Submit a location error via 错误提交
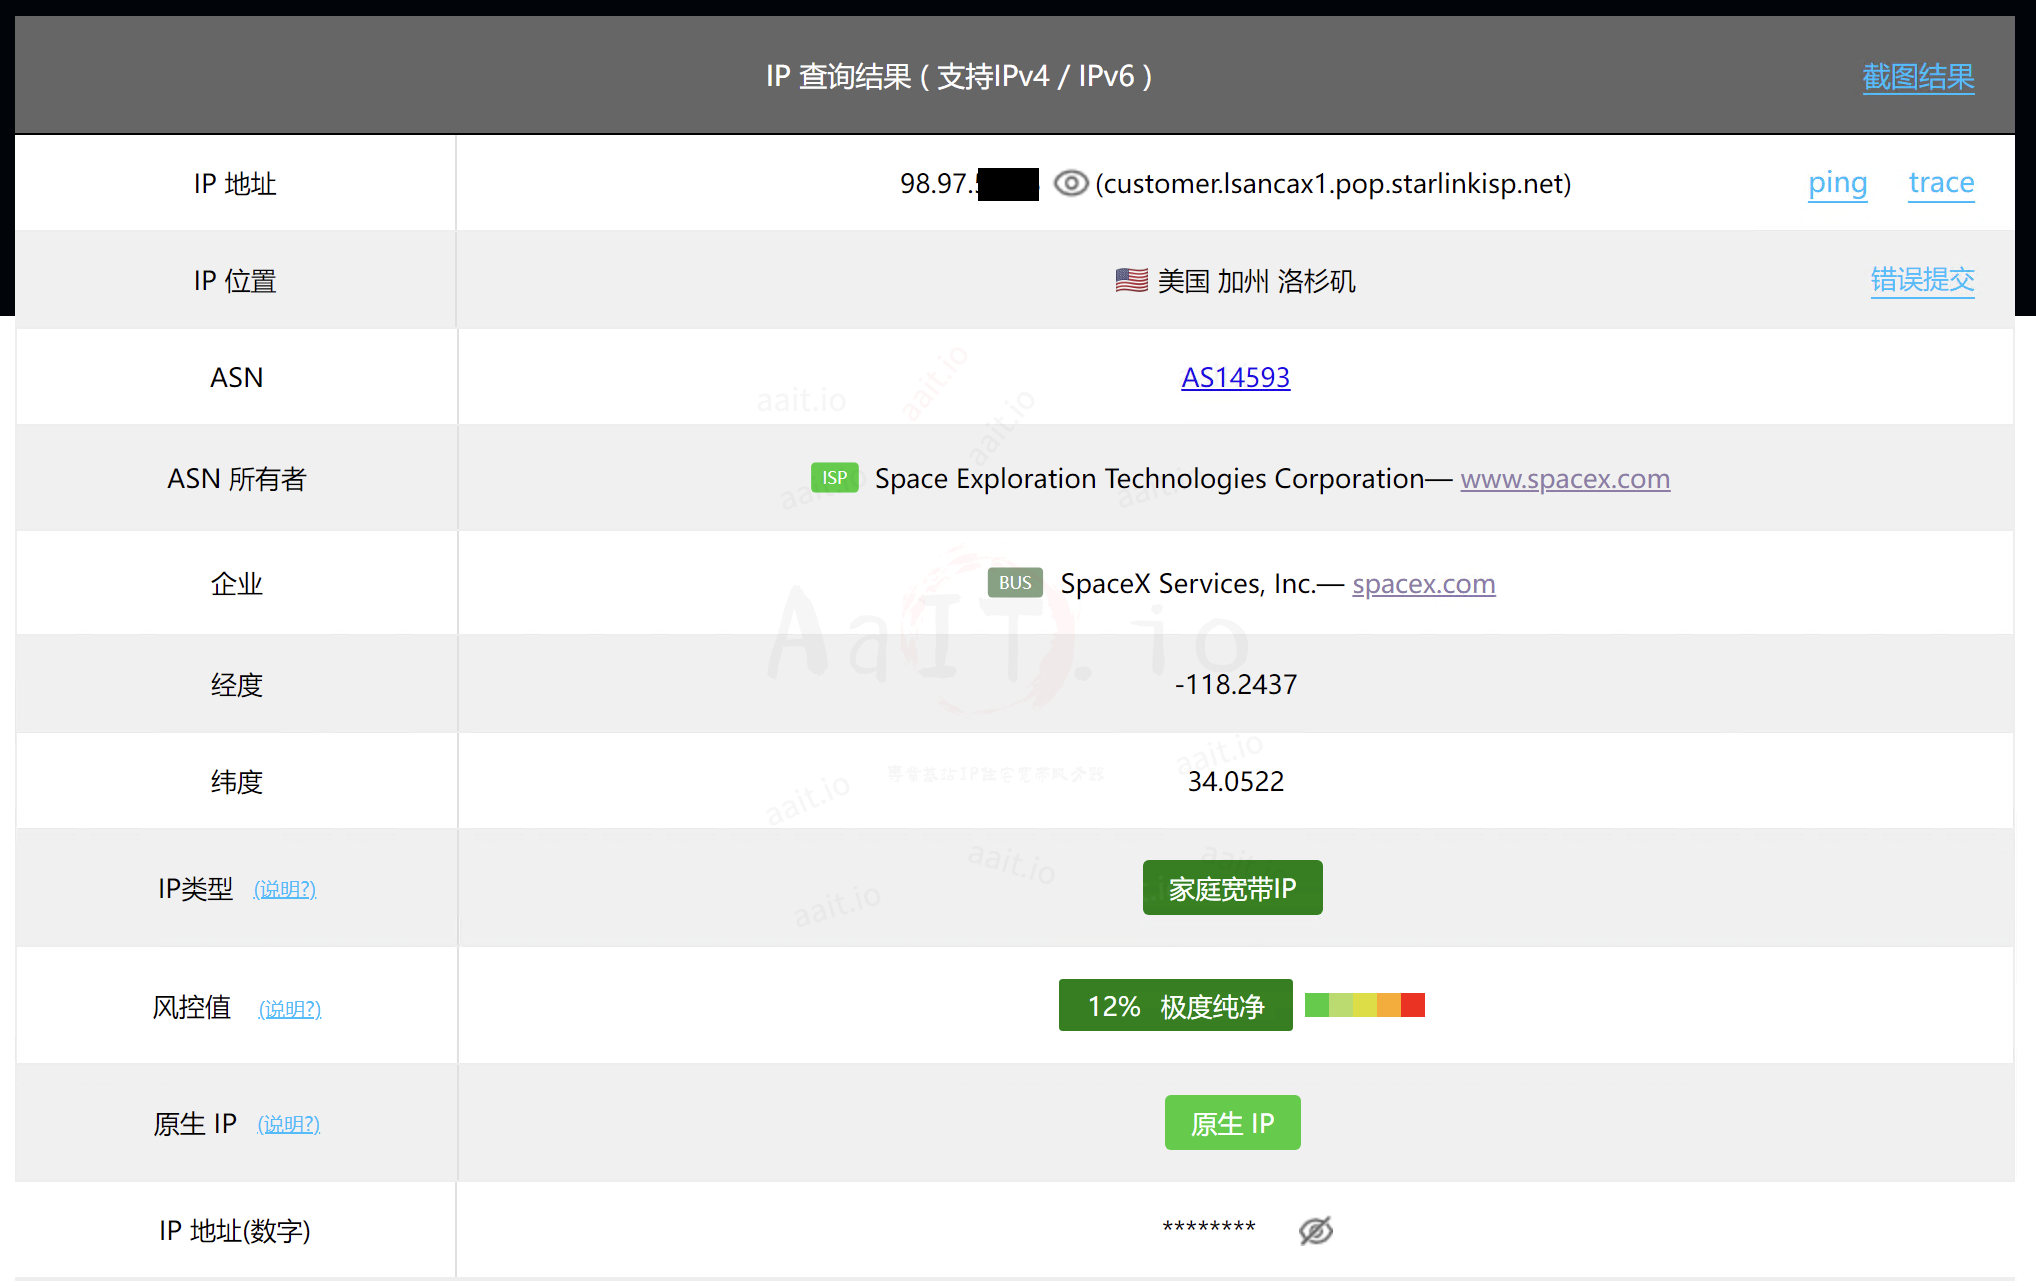Image resolution: width=2036 pixels, height=1286 pixels. tap(1922, 280)
